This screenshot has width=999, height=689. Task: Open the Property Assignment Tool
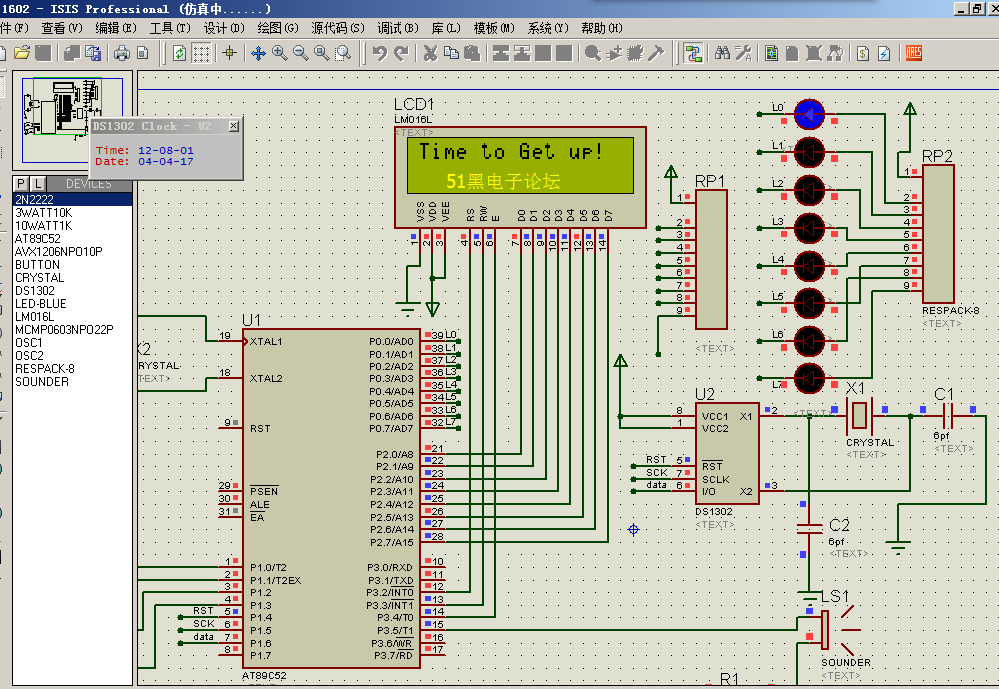743,53
